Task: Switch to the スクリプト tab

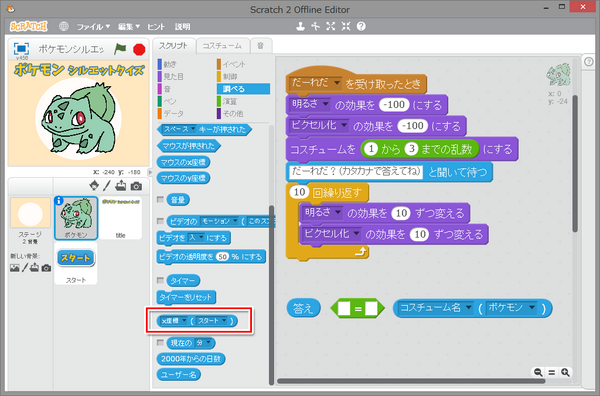Action: pyautogui.click(x=174, y=46)
